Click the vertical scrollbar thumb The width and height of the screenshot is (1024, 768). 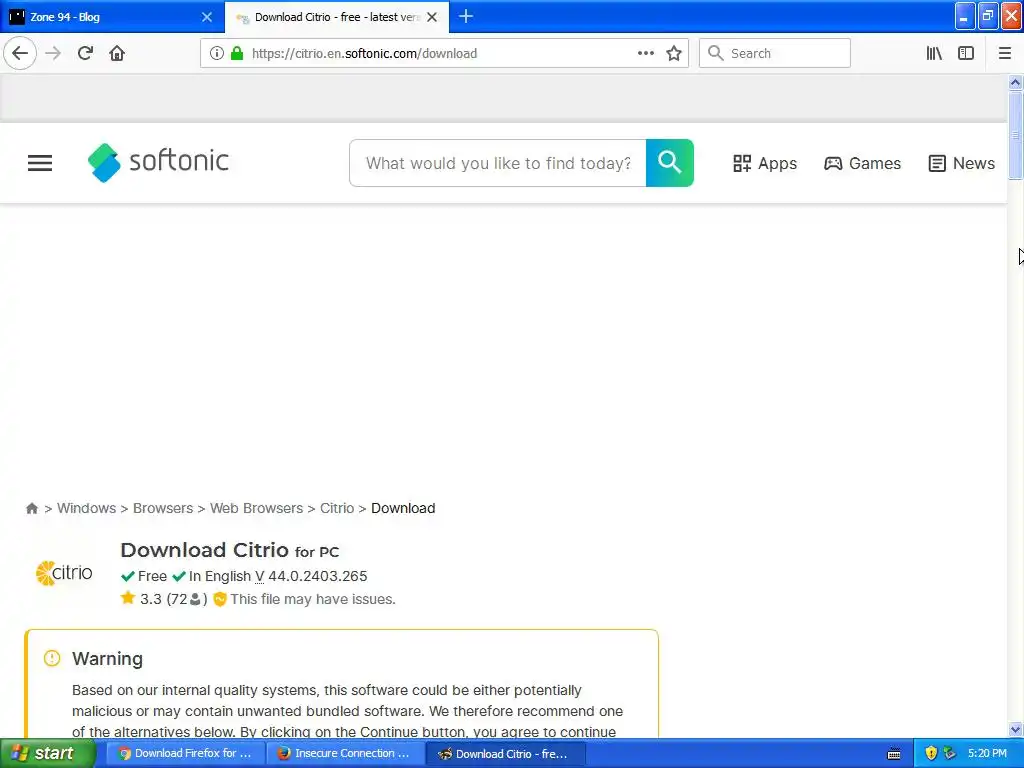click(1015, 135)
